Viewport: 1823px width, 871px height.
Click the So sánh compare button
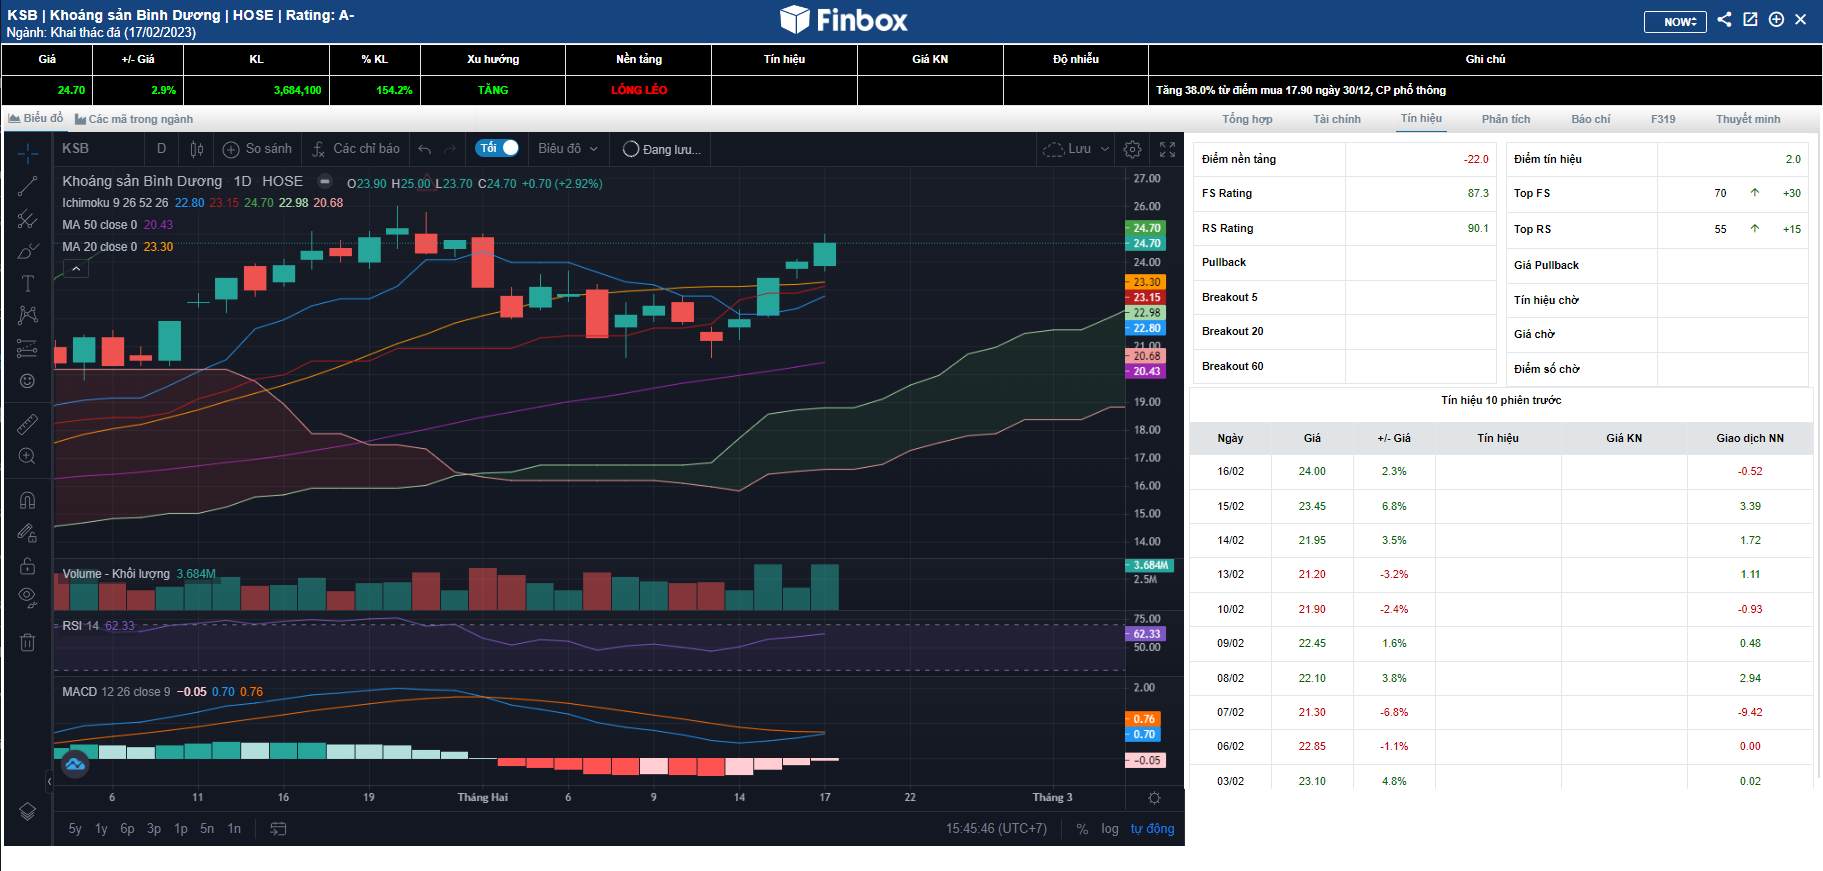pos(258,149)
